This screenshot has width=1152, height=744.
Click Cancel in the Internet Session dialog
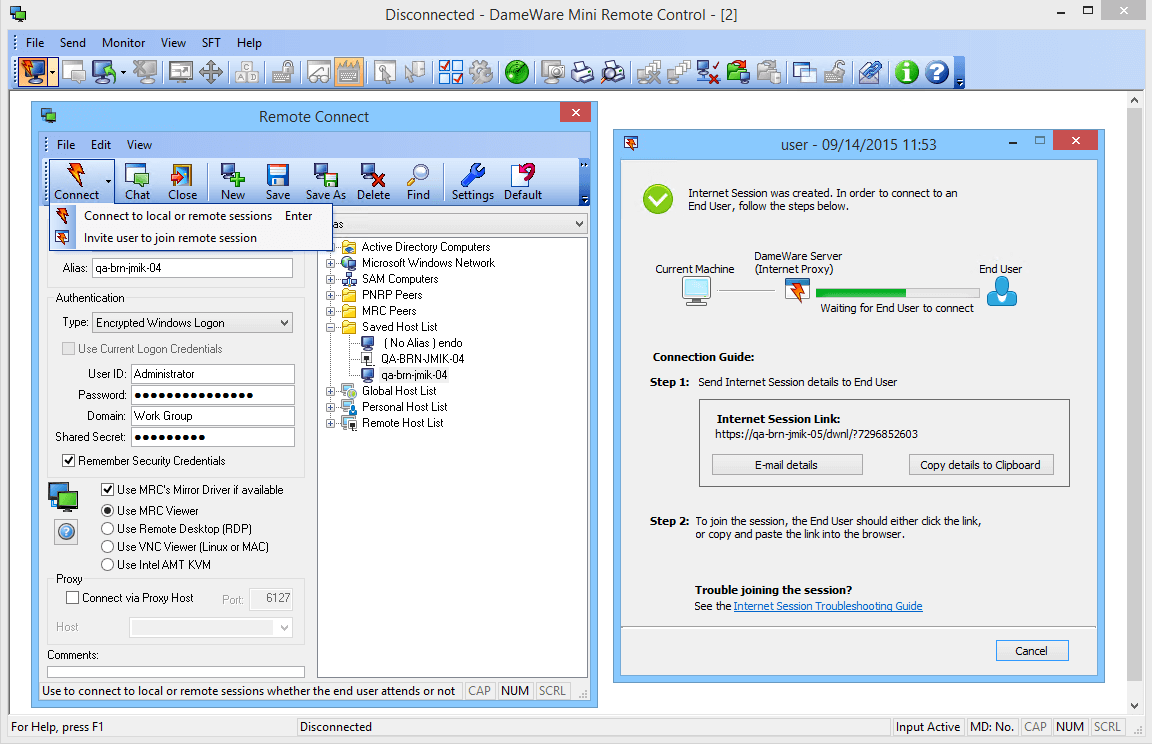(x=1032, y=651)
